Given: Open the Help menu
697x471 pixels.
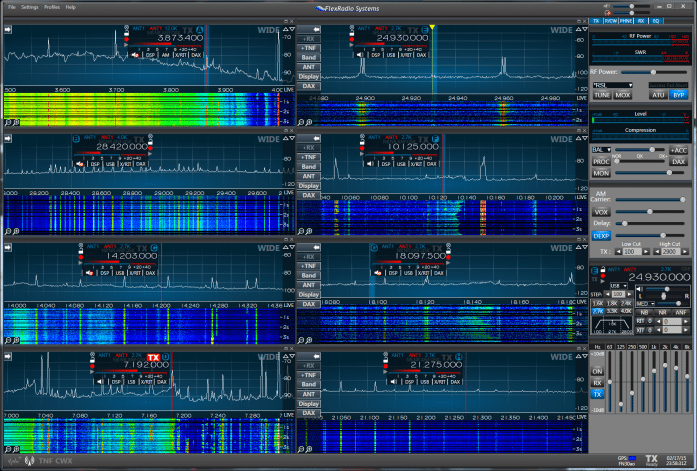Looking at the screenshot, I should [x=70, y=7].
